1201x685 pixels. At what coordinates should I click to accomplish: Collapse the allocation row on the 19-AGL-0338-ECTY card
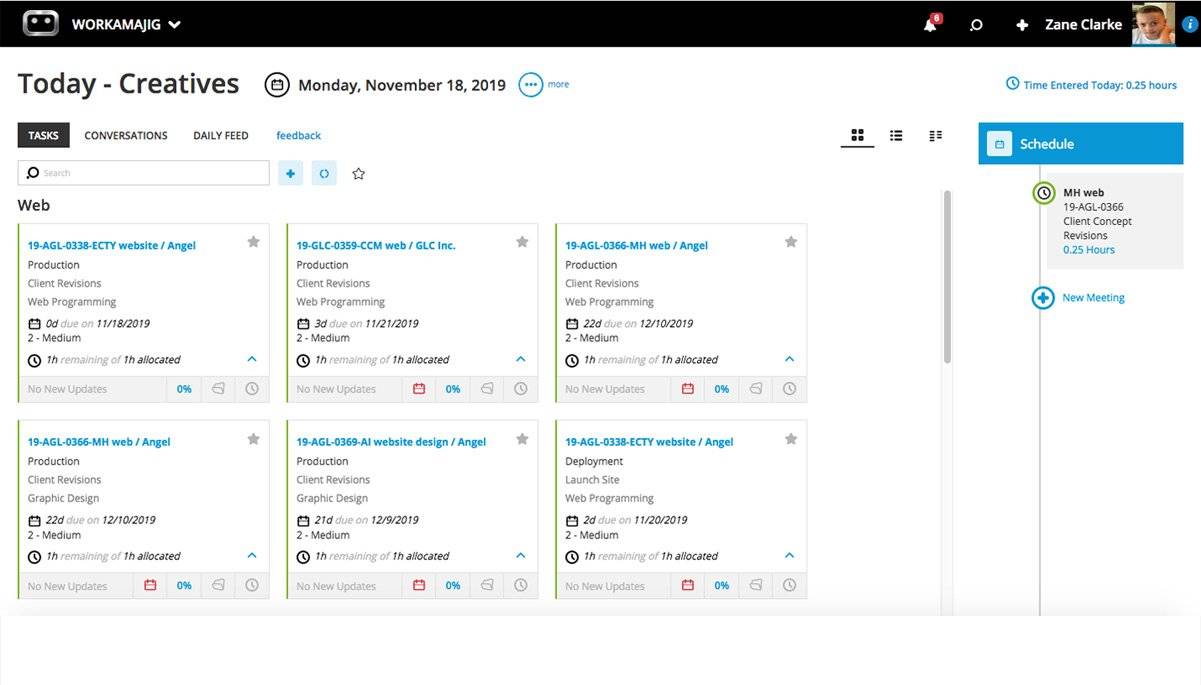(x=251, y=359)
